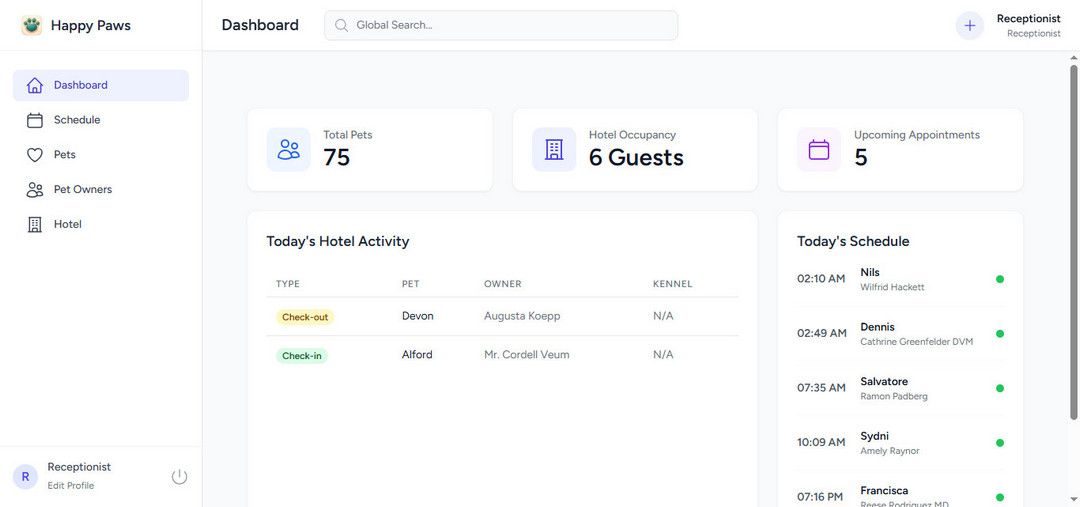
Task: Click the Upcoming Appointments calendar icon
Action: (819, 150)
